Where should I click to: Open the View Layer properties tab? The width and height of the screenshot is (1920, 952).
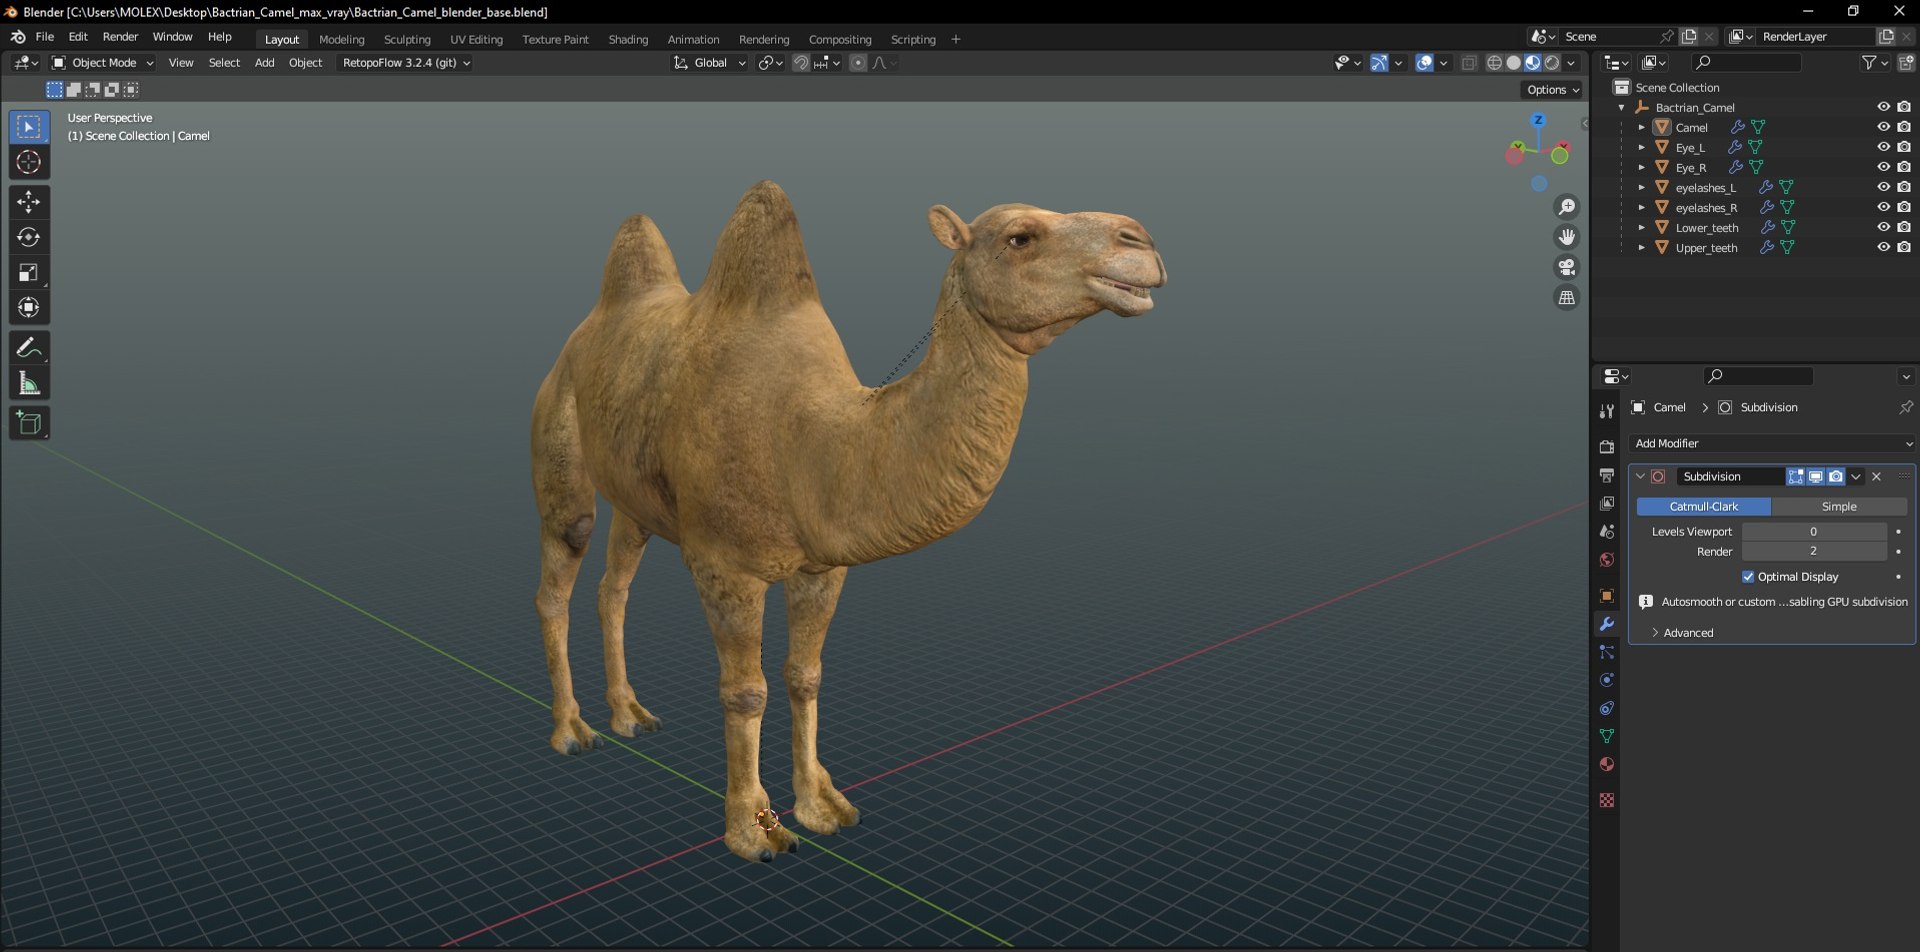click(x=1606, y=503)
